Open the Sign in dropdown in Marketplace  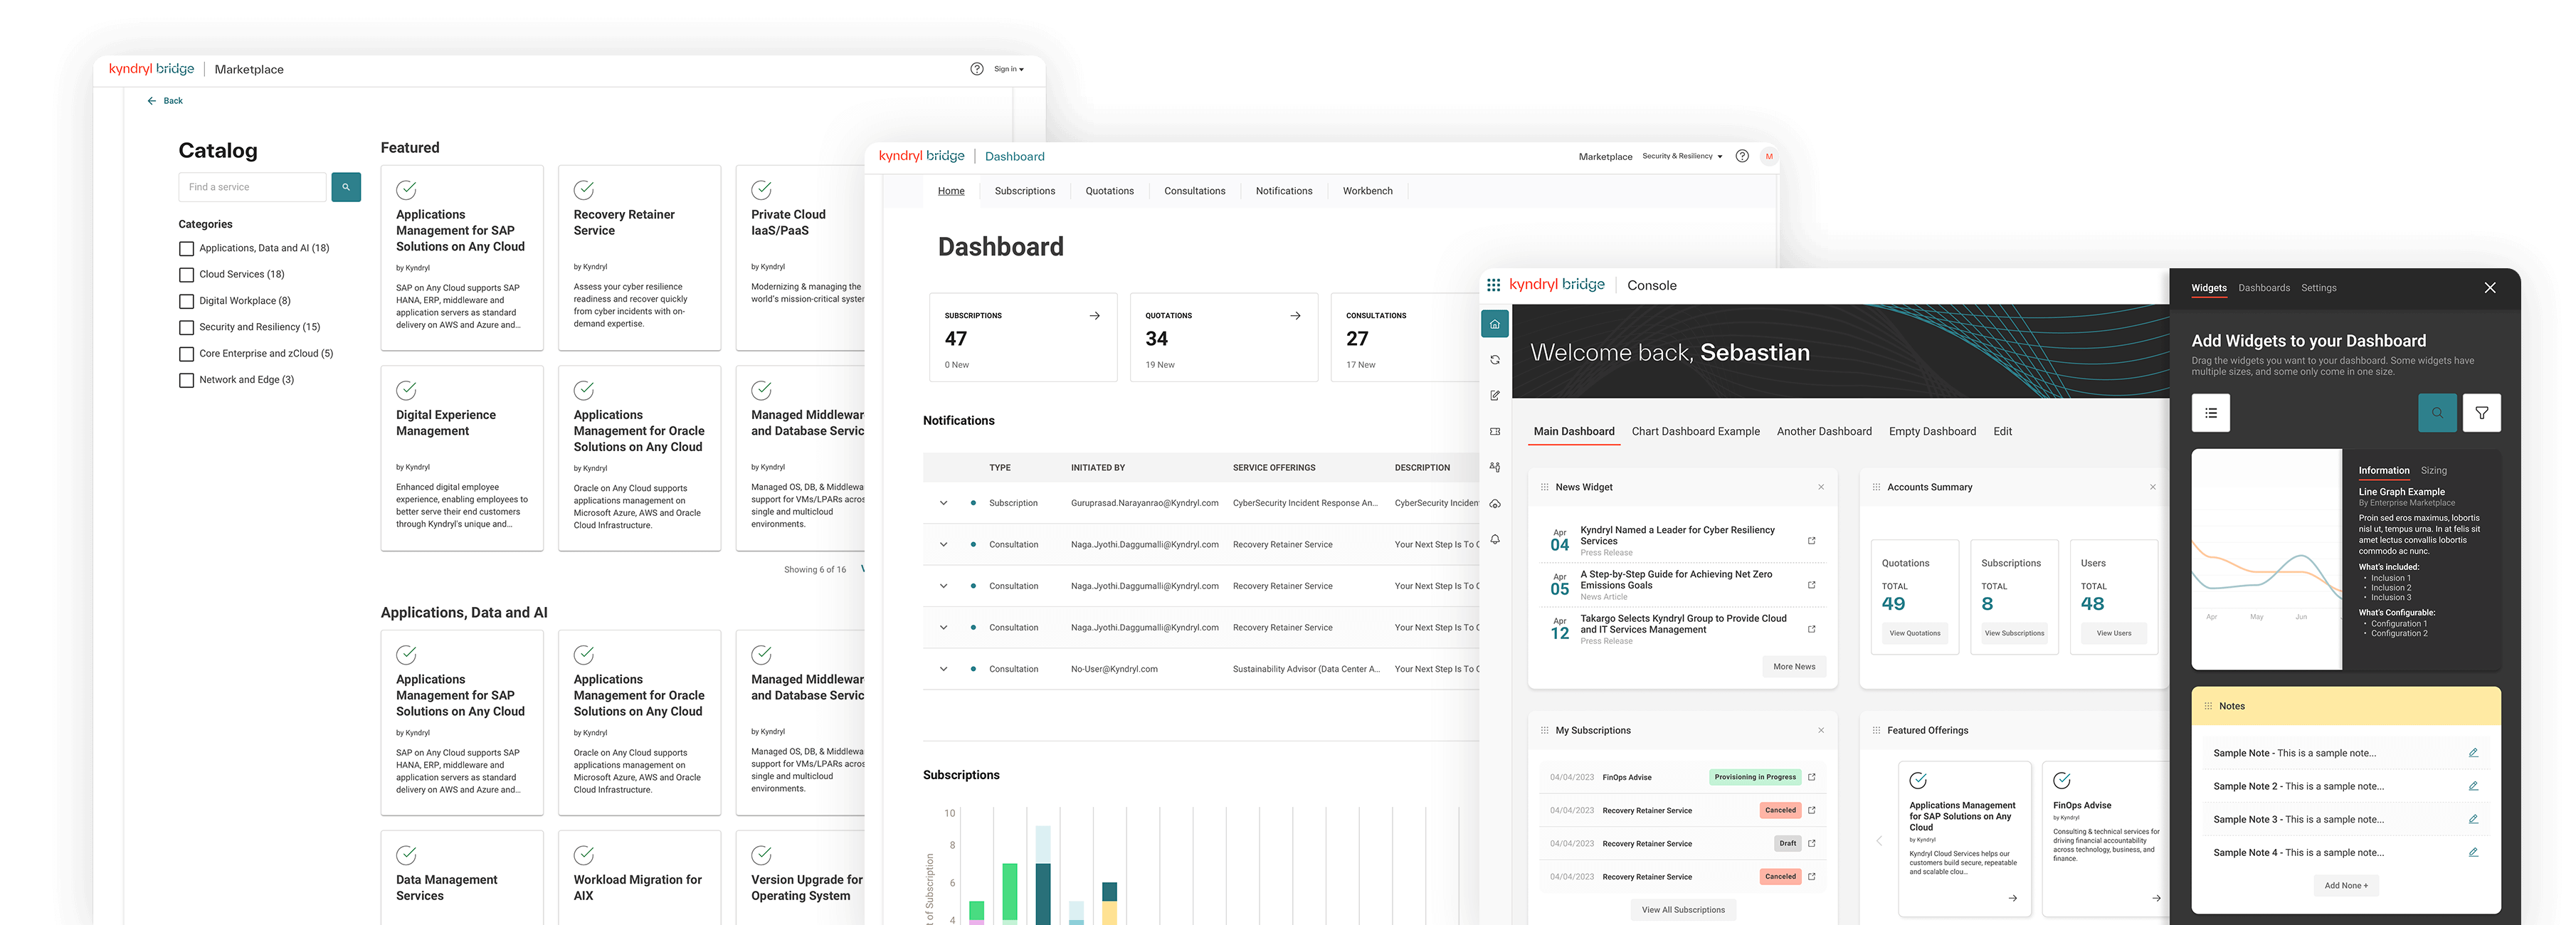[x=1009, y=69]
